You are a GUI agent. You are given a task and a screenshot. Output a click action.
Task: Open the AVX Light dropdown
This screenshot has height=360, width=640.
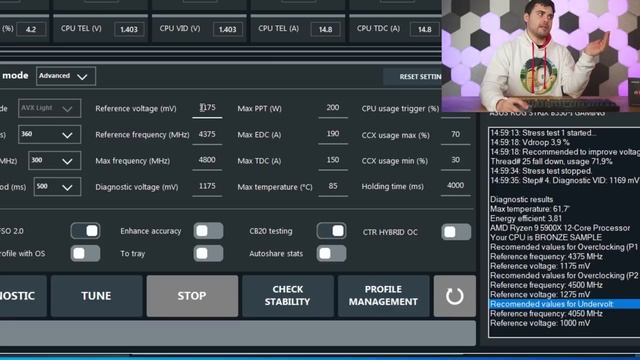[49, 108]
